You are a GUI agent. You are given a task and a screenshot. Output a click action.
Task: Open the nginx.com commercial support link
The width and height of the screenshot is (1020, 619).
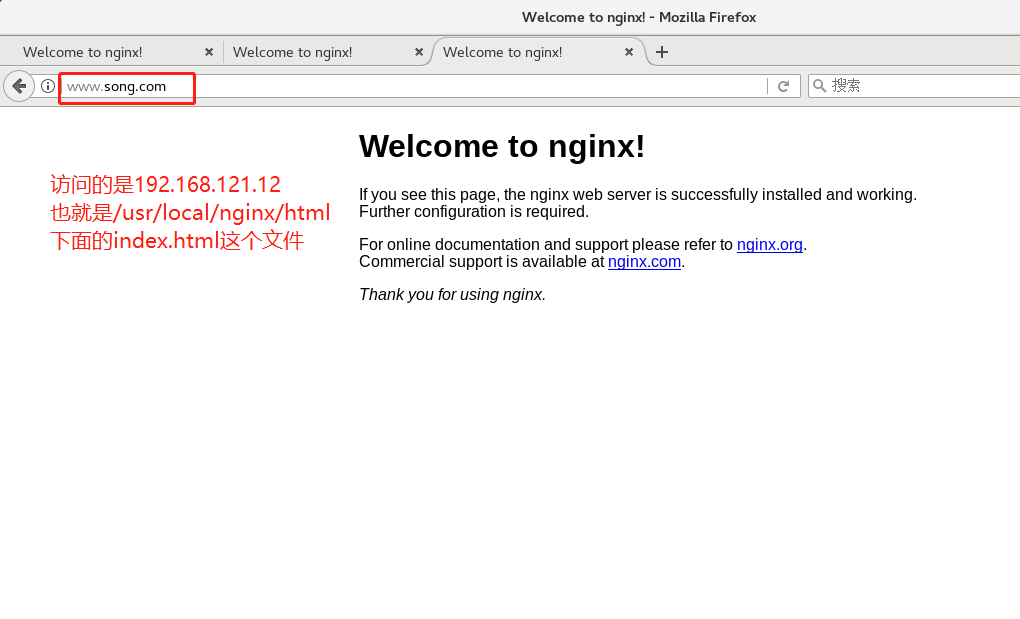pyautogui.click(x=644, y=261)
